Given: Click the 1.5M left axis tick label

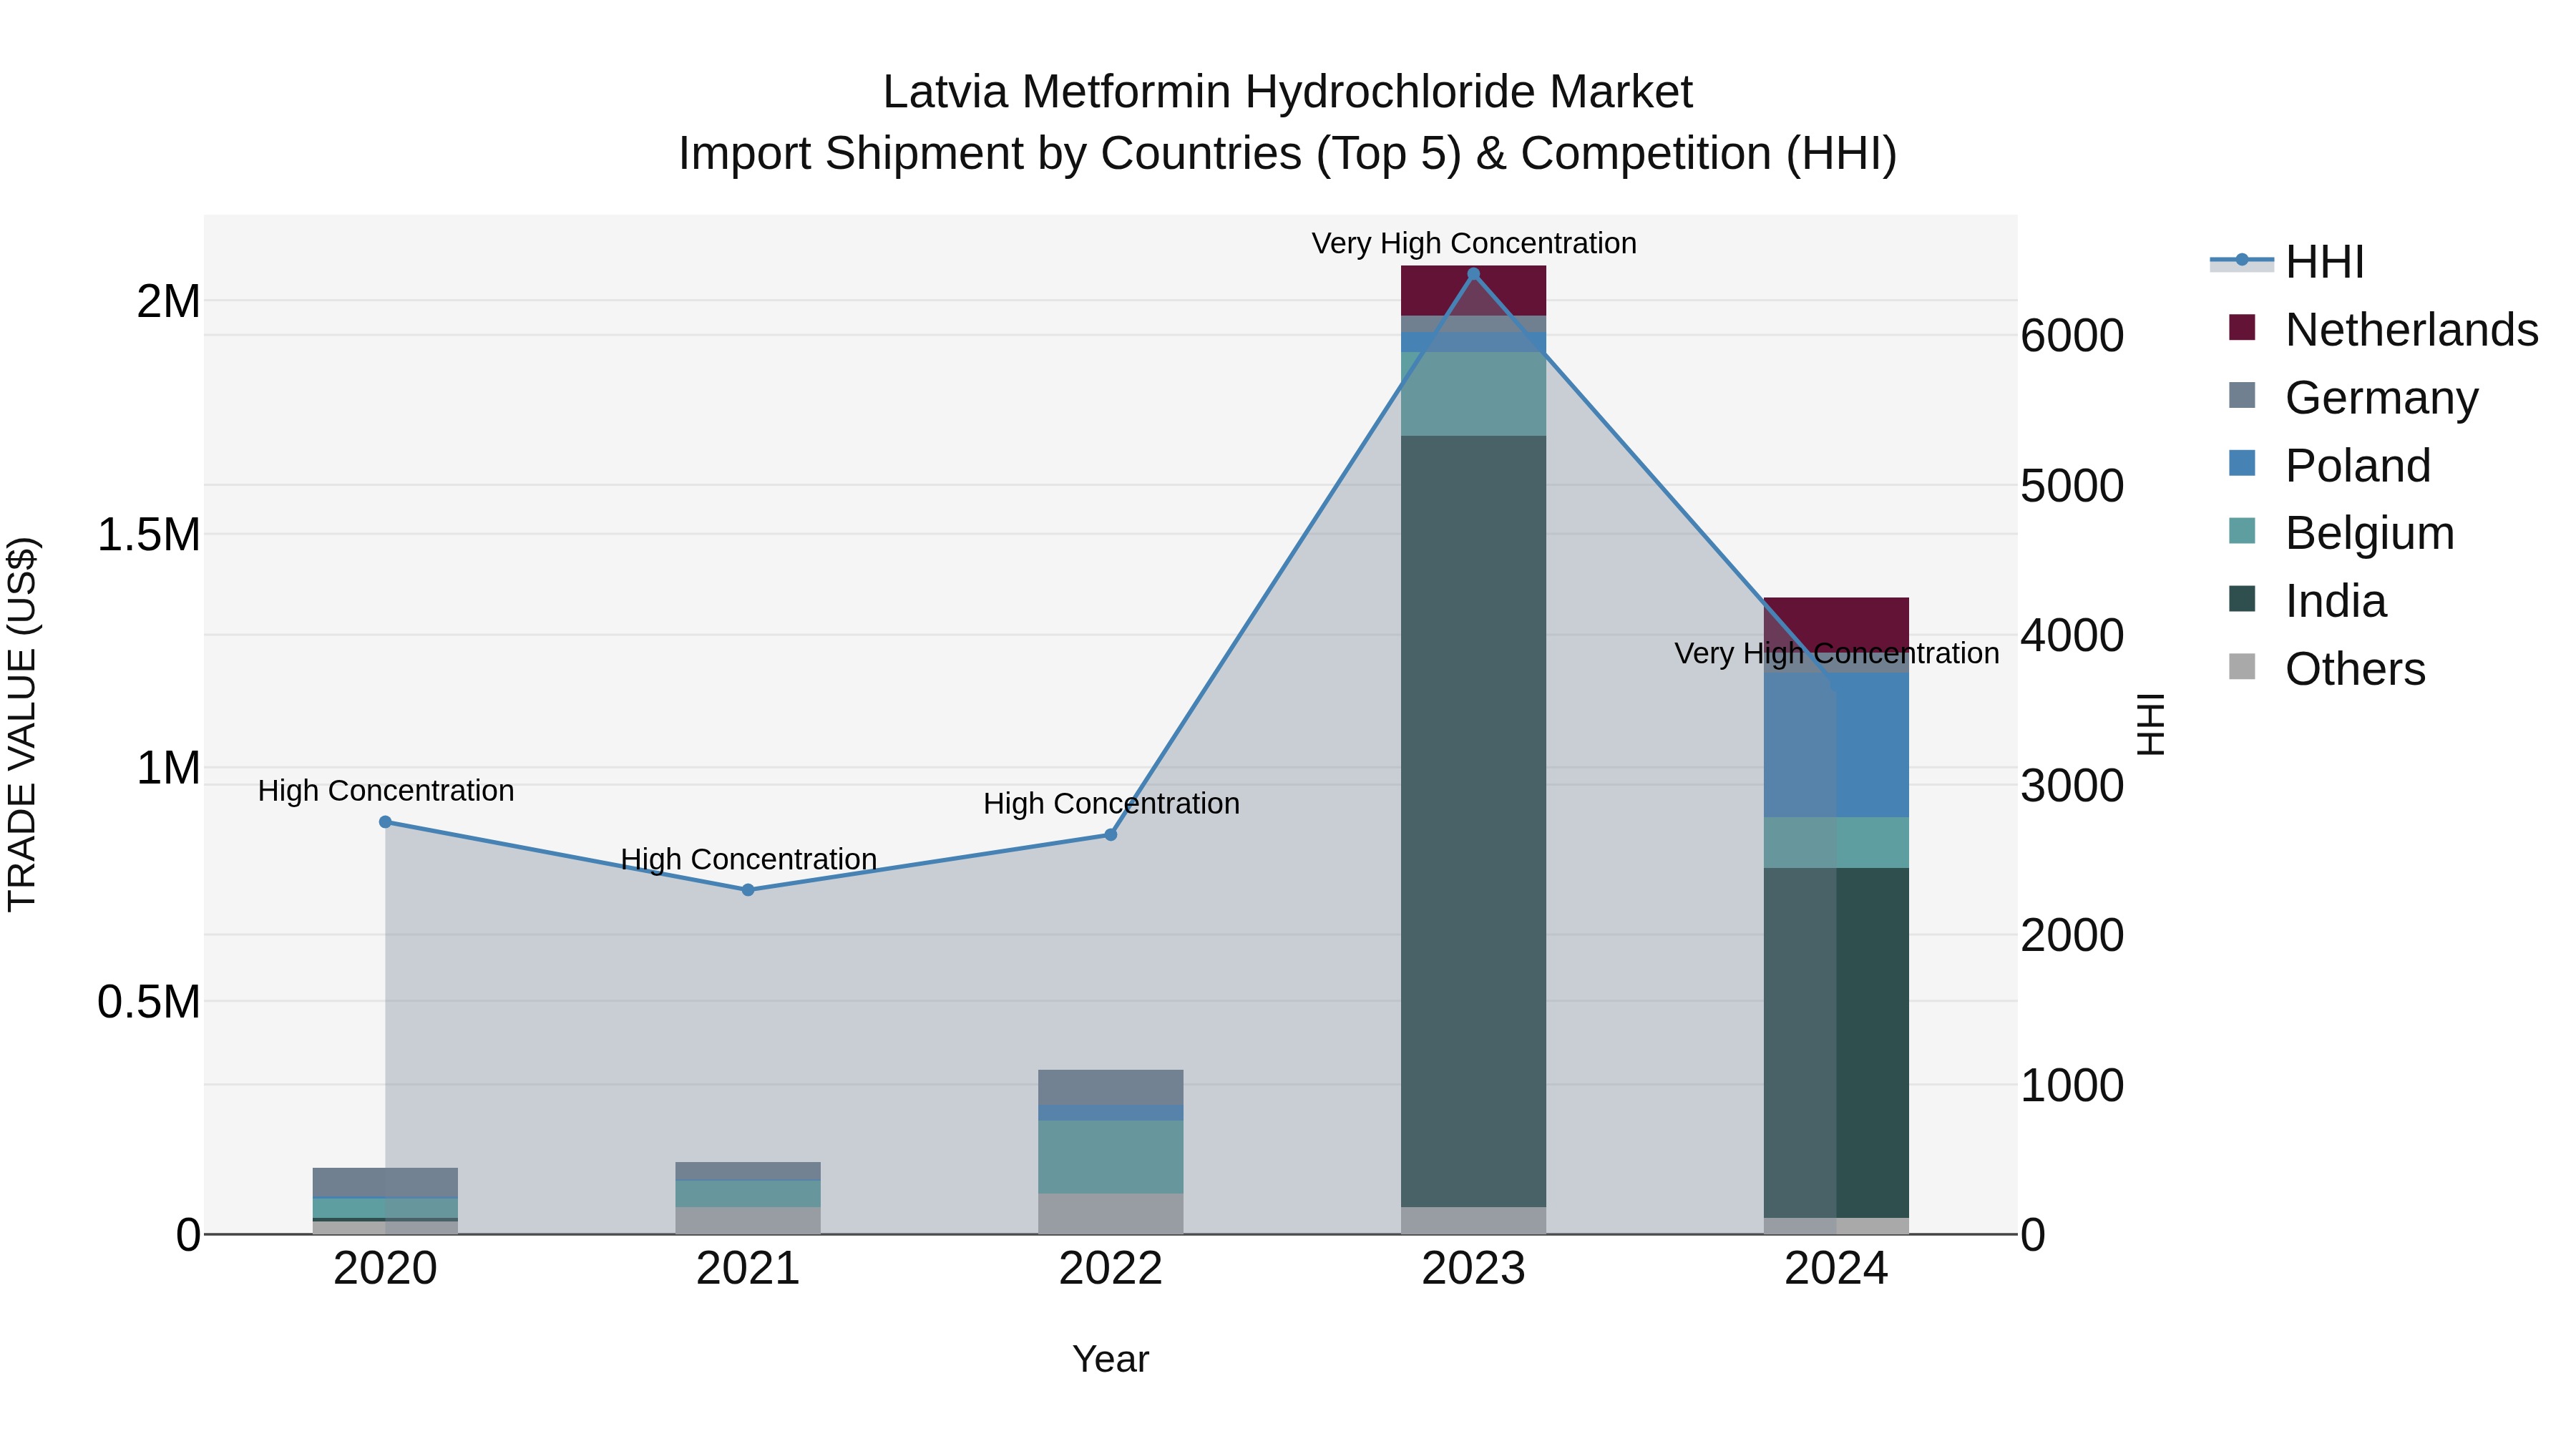Looking at the screenshot, I should [148, 535].
